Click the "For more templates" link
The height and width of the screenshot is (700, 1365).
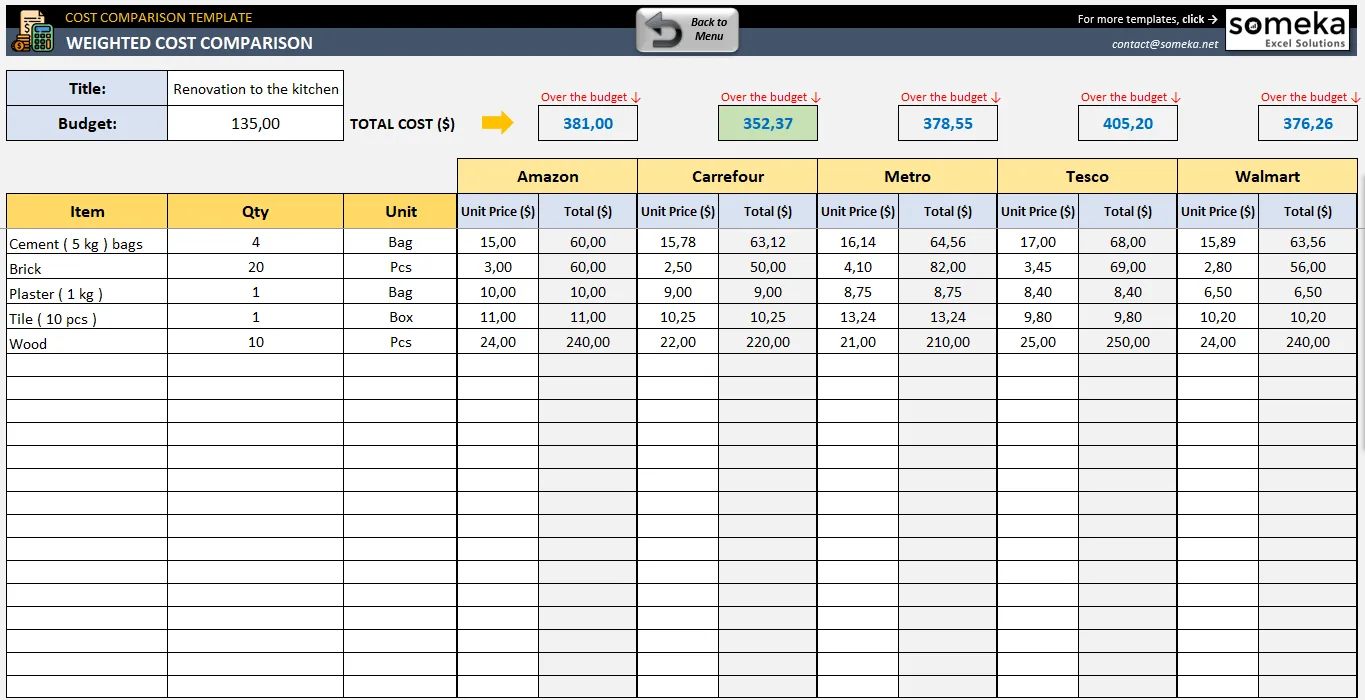pos(1147,19)
